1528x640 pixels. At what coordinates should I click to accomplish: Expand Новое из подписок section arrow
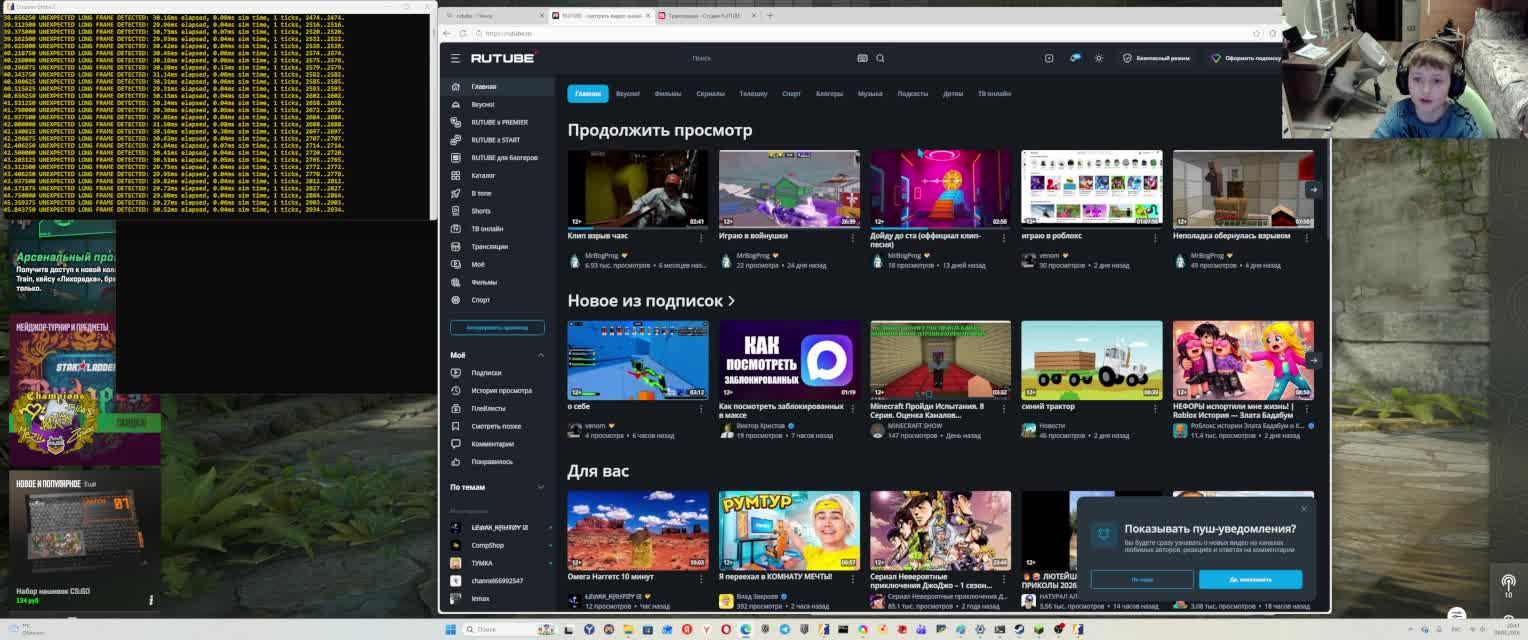[731, 301]
